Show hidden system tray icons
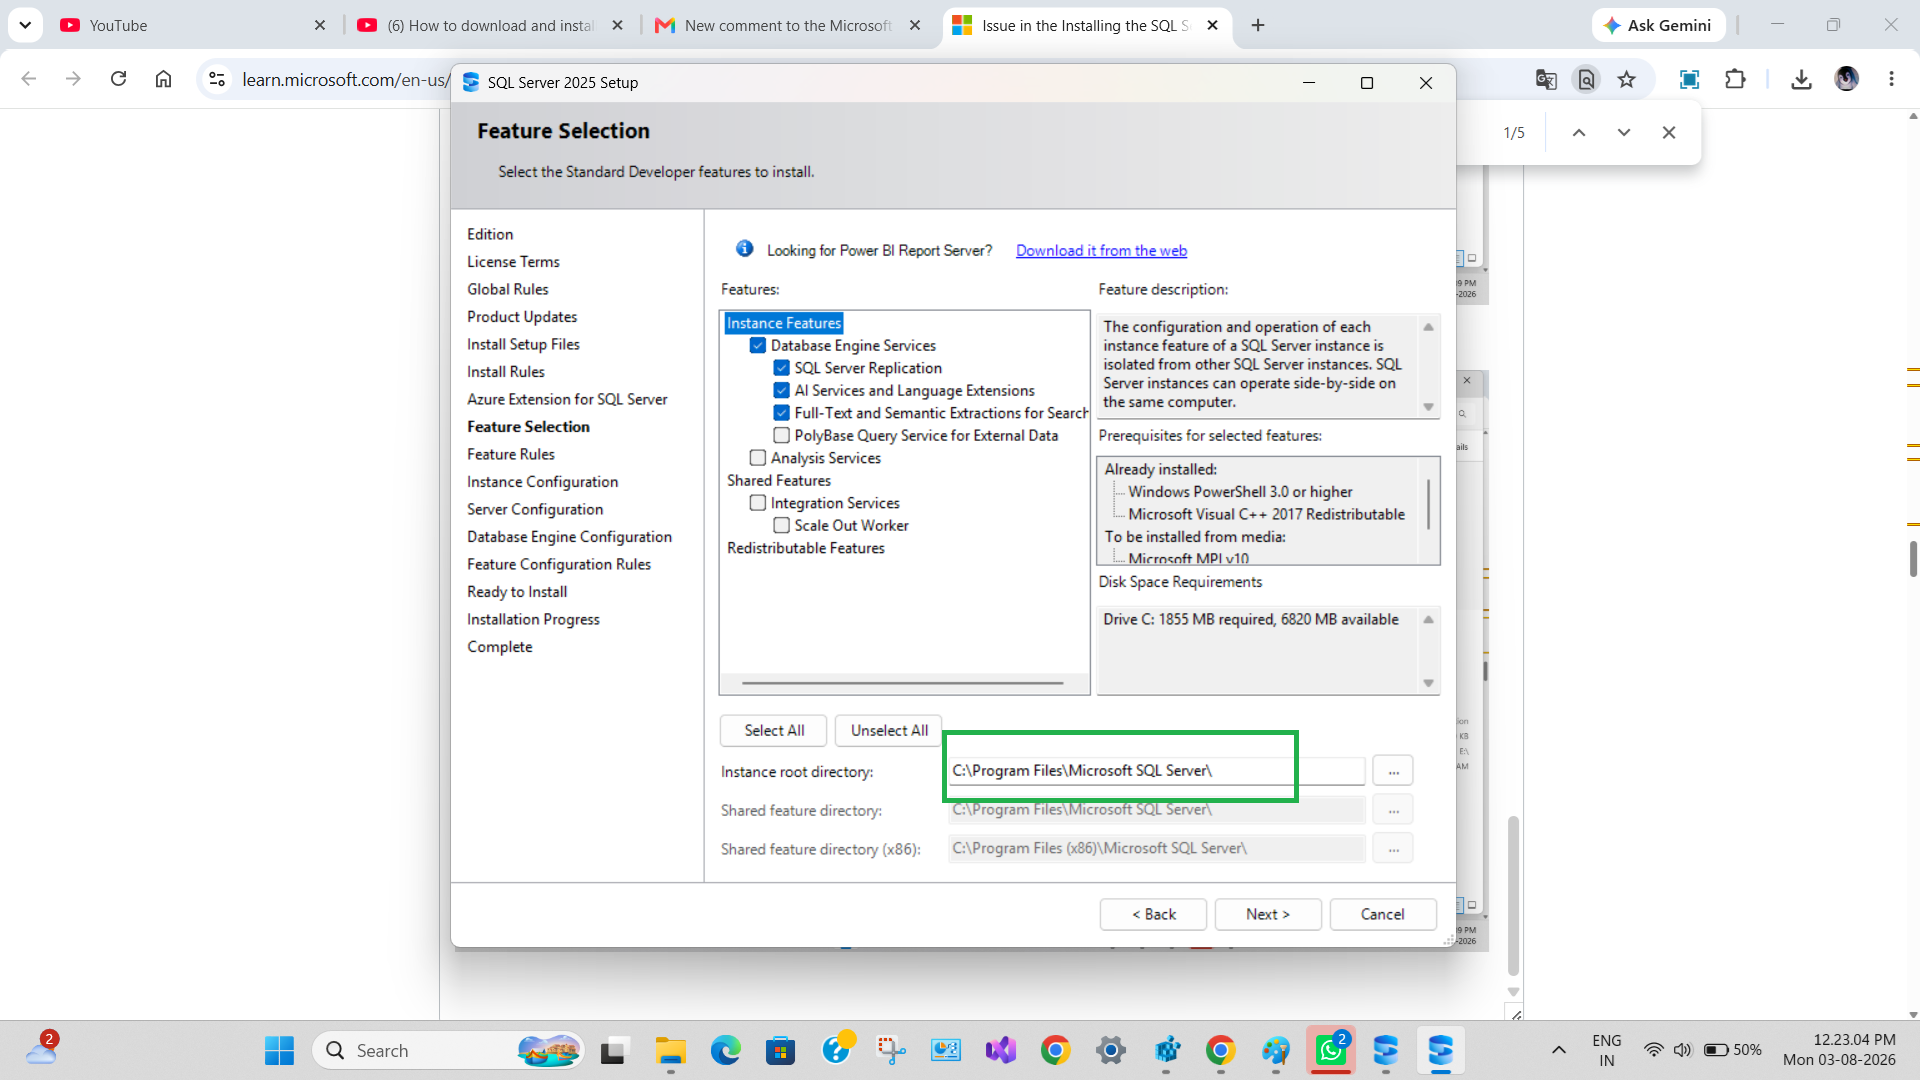 (1558, 1050)
